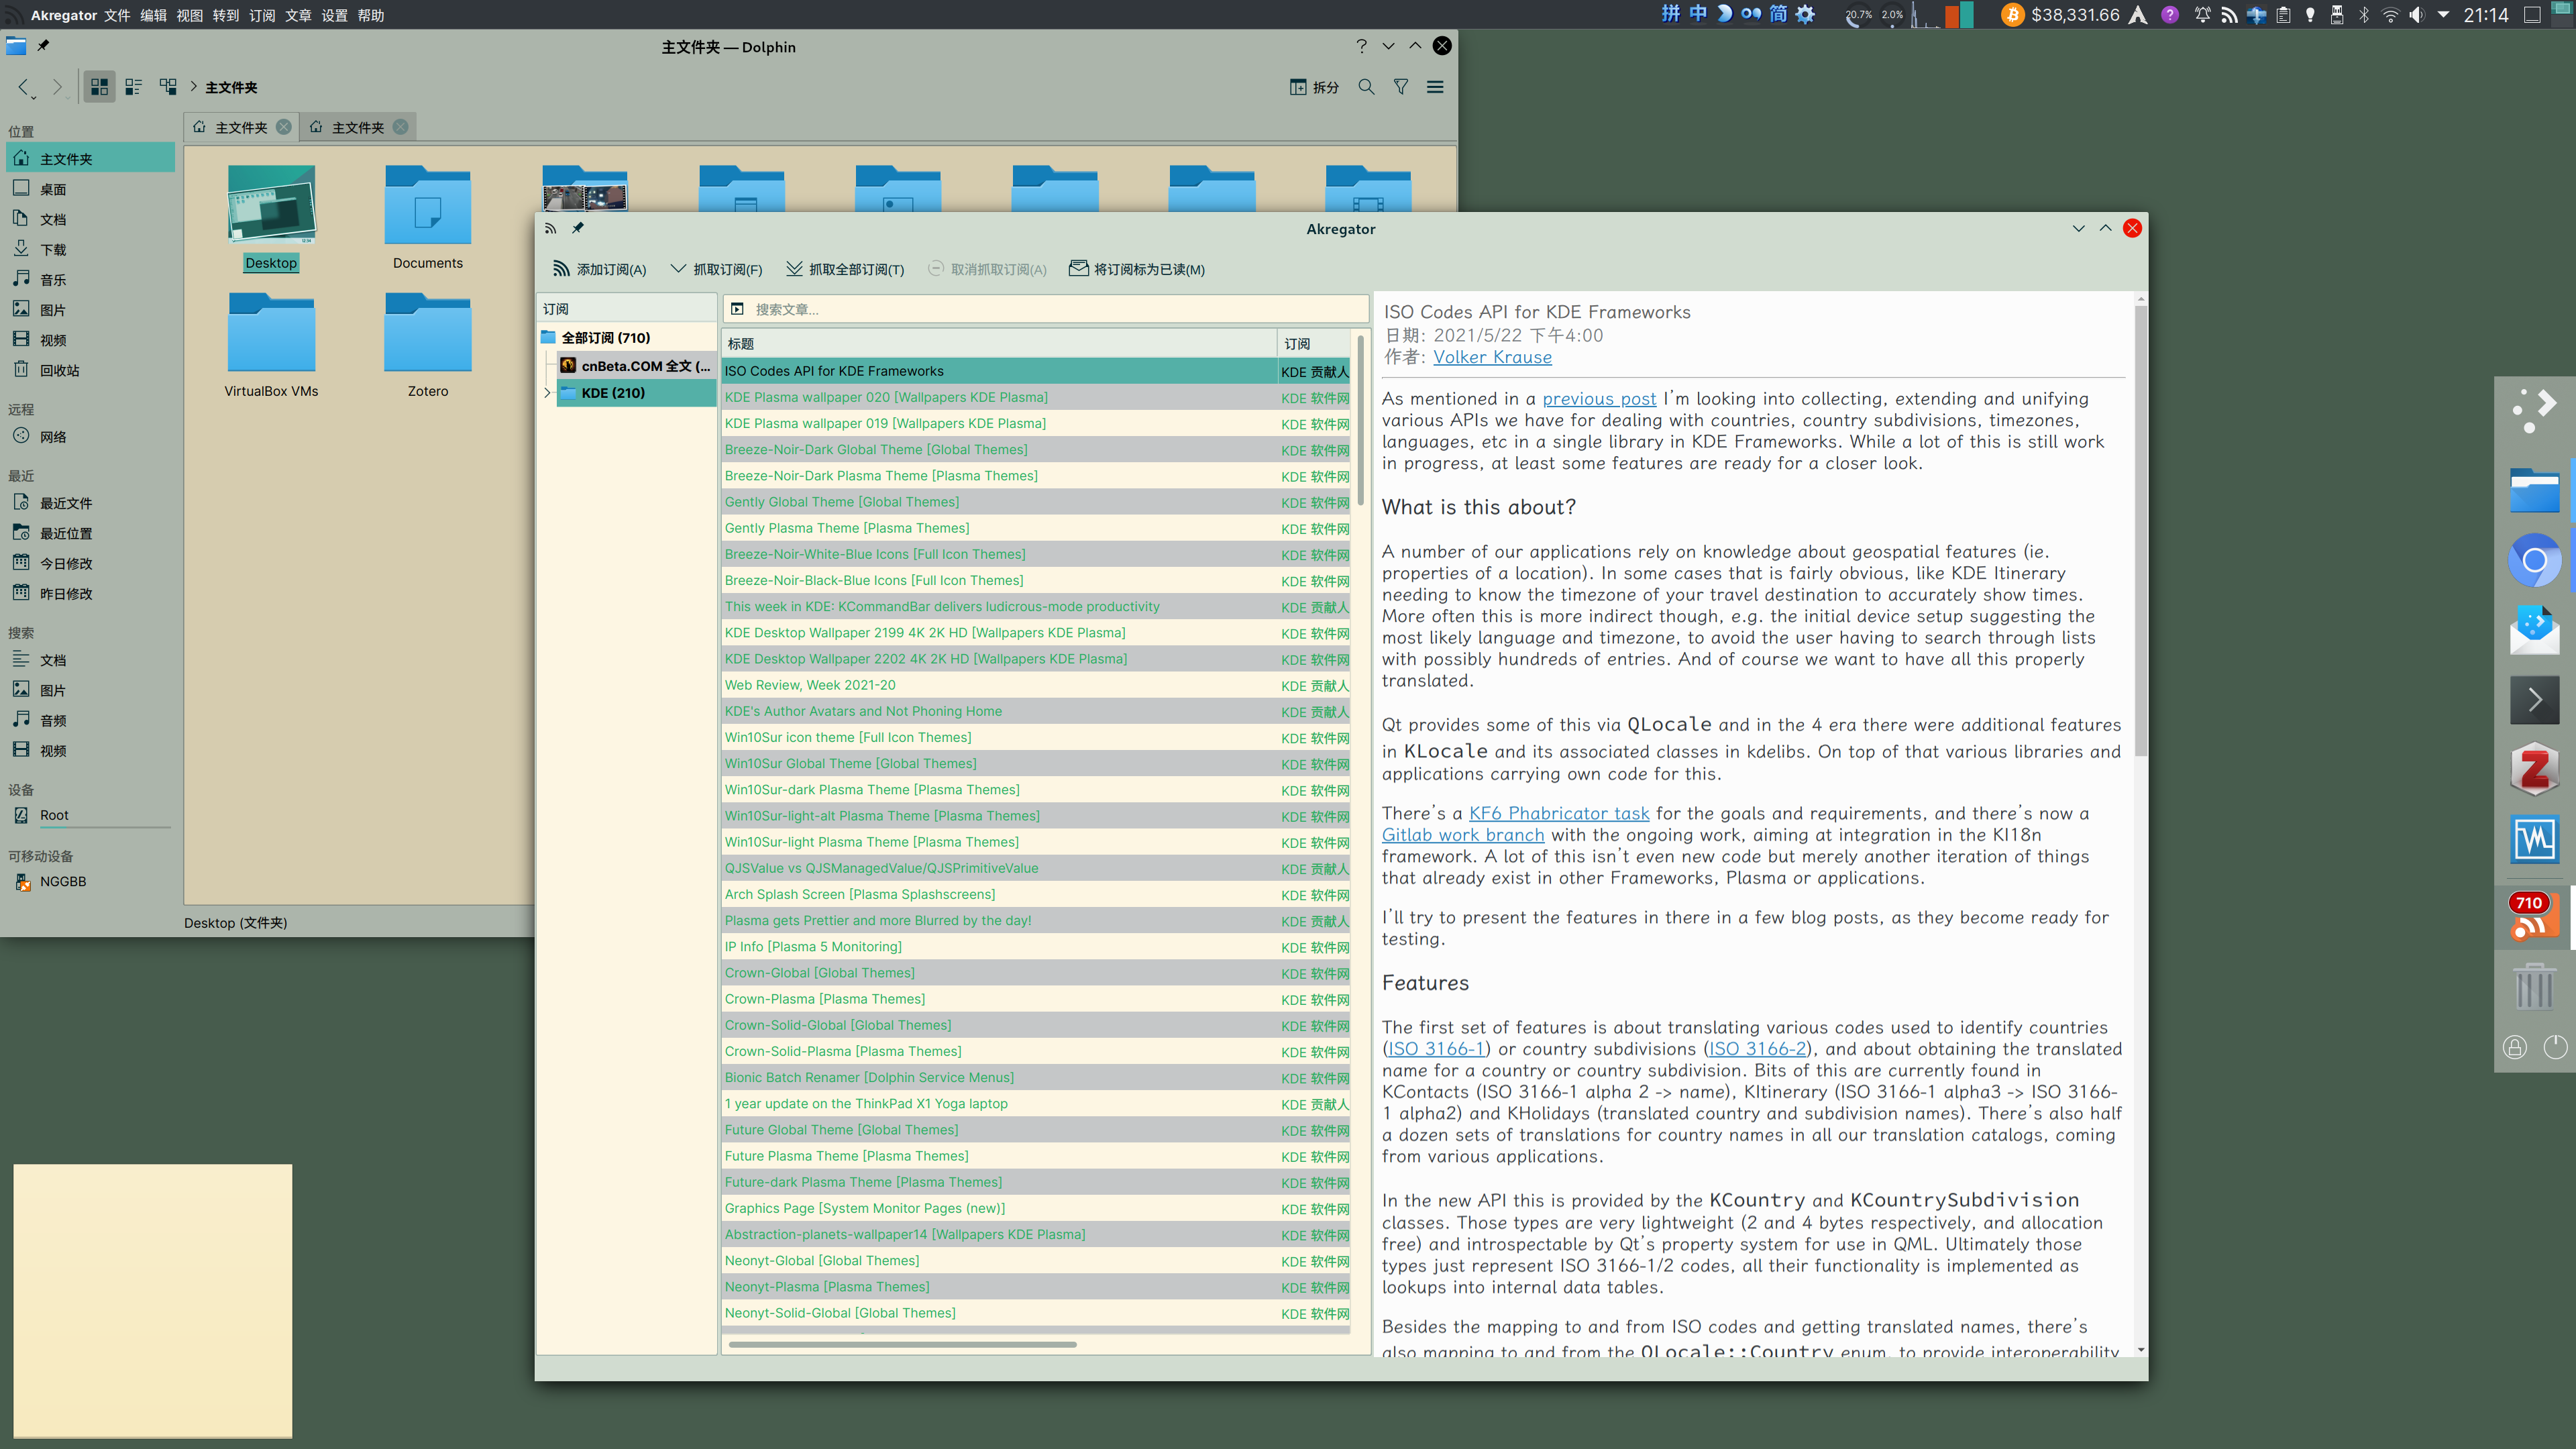Image resolution: width=2576 pixels, height=1449 pixels.
Task: Go back in Dolphin with the left arrow
Action: (x=24, y=87)
